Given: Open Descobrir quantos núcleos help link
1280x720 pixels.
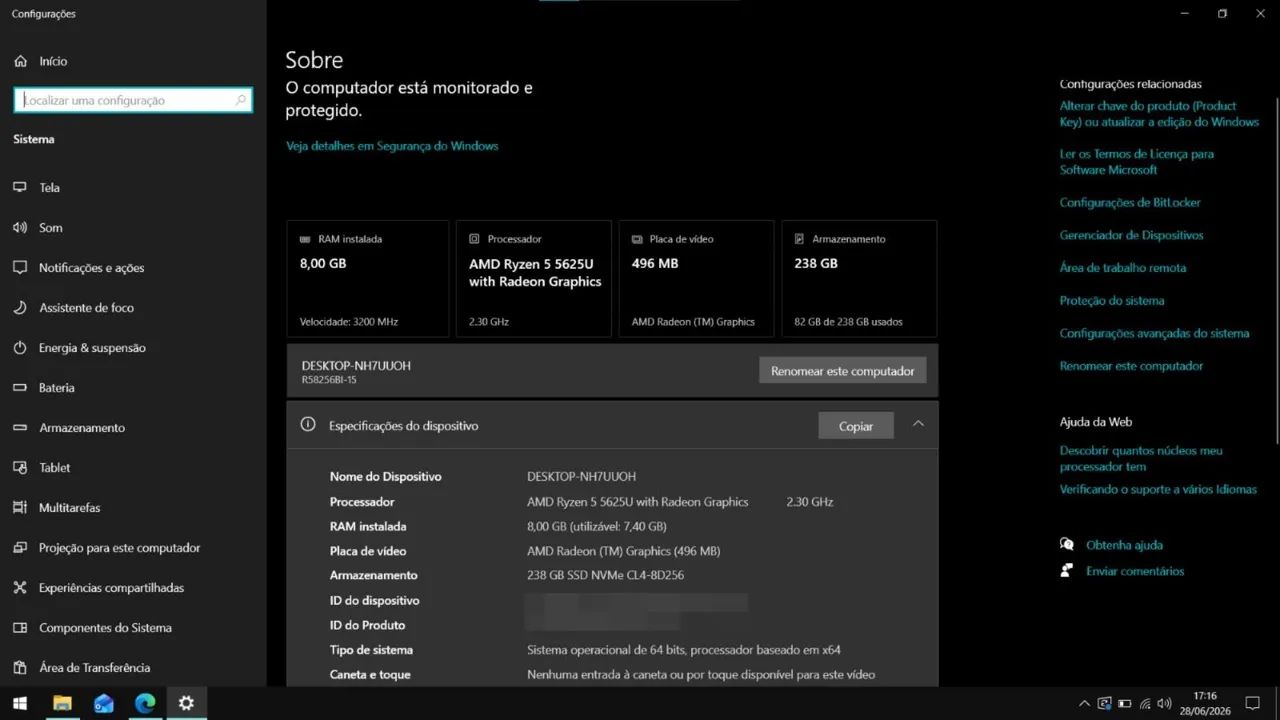Looking at the screenshot, I should point(1141,459).
